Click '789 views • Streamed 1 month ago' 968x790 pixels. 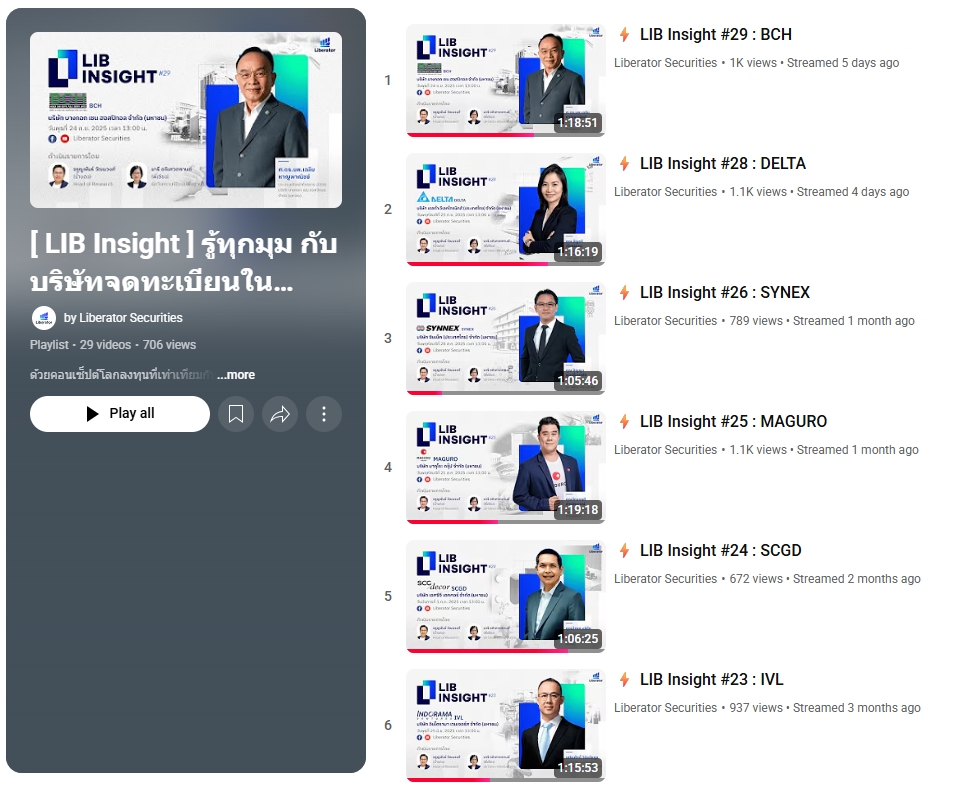click(x=822, y=321)
